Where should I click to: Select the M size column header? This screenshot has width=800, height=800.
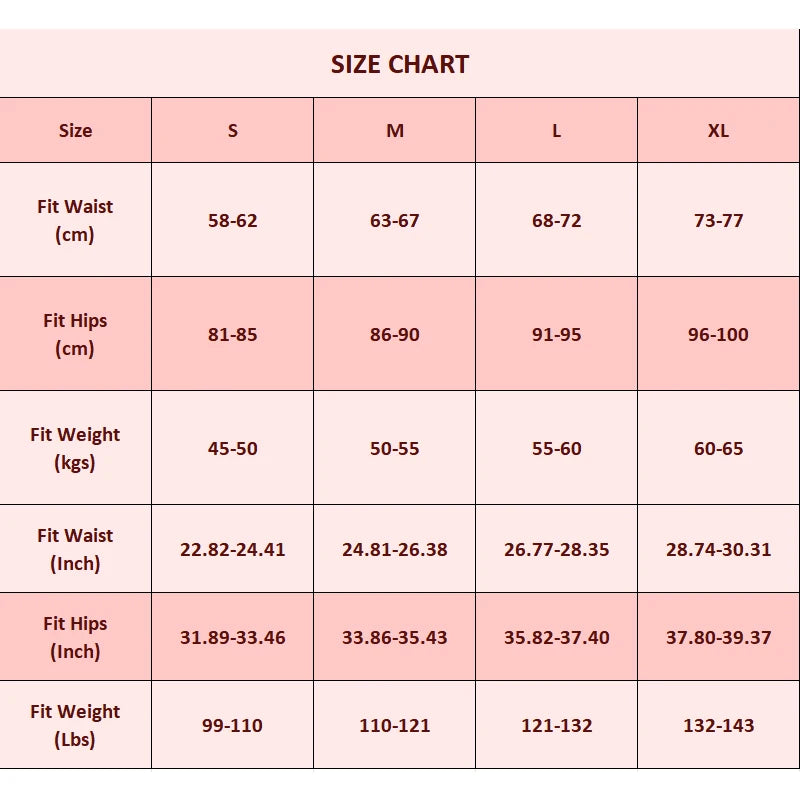pos(394,131)
